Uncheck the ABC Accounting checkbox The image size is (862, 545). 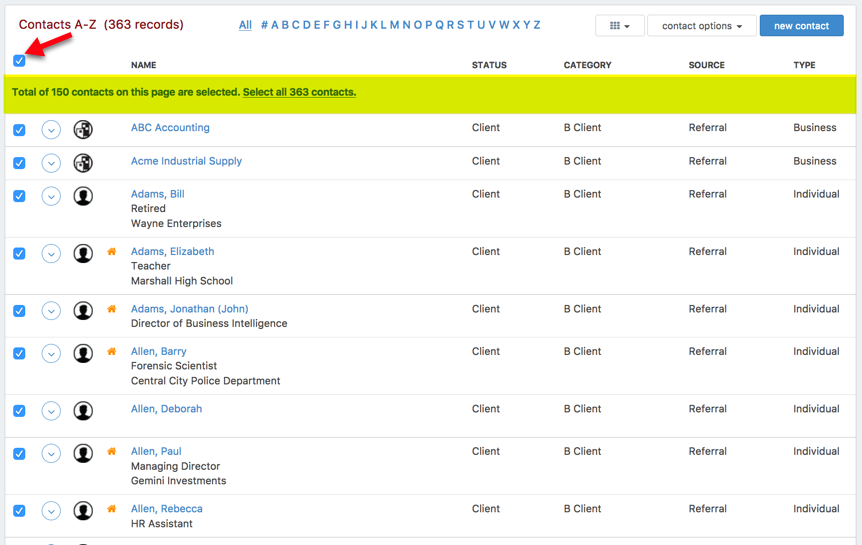pyautogui.click(x=19, y=130)
